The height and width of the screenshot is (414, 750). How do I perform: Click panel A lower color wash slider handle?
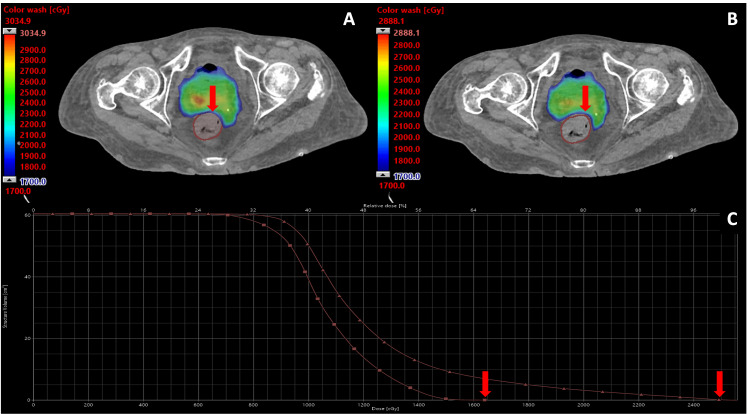coord(11,179)
